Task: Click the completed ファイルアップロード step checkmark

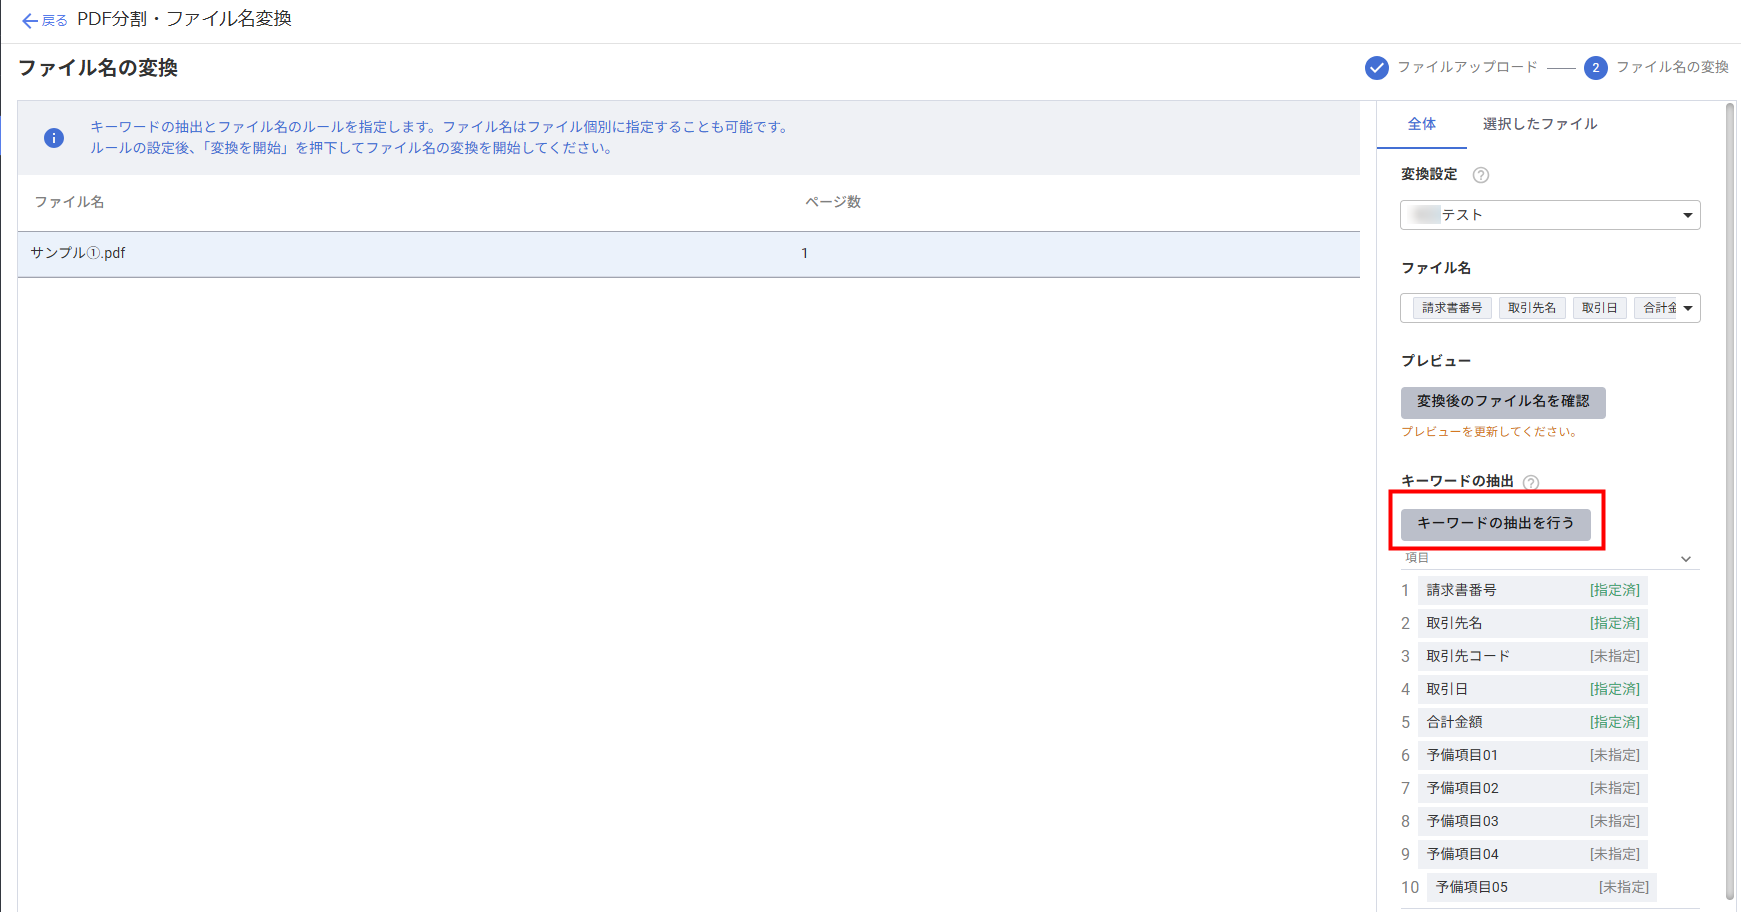Action: 1376,68
